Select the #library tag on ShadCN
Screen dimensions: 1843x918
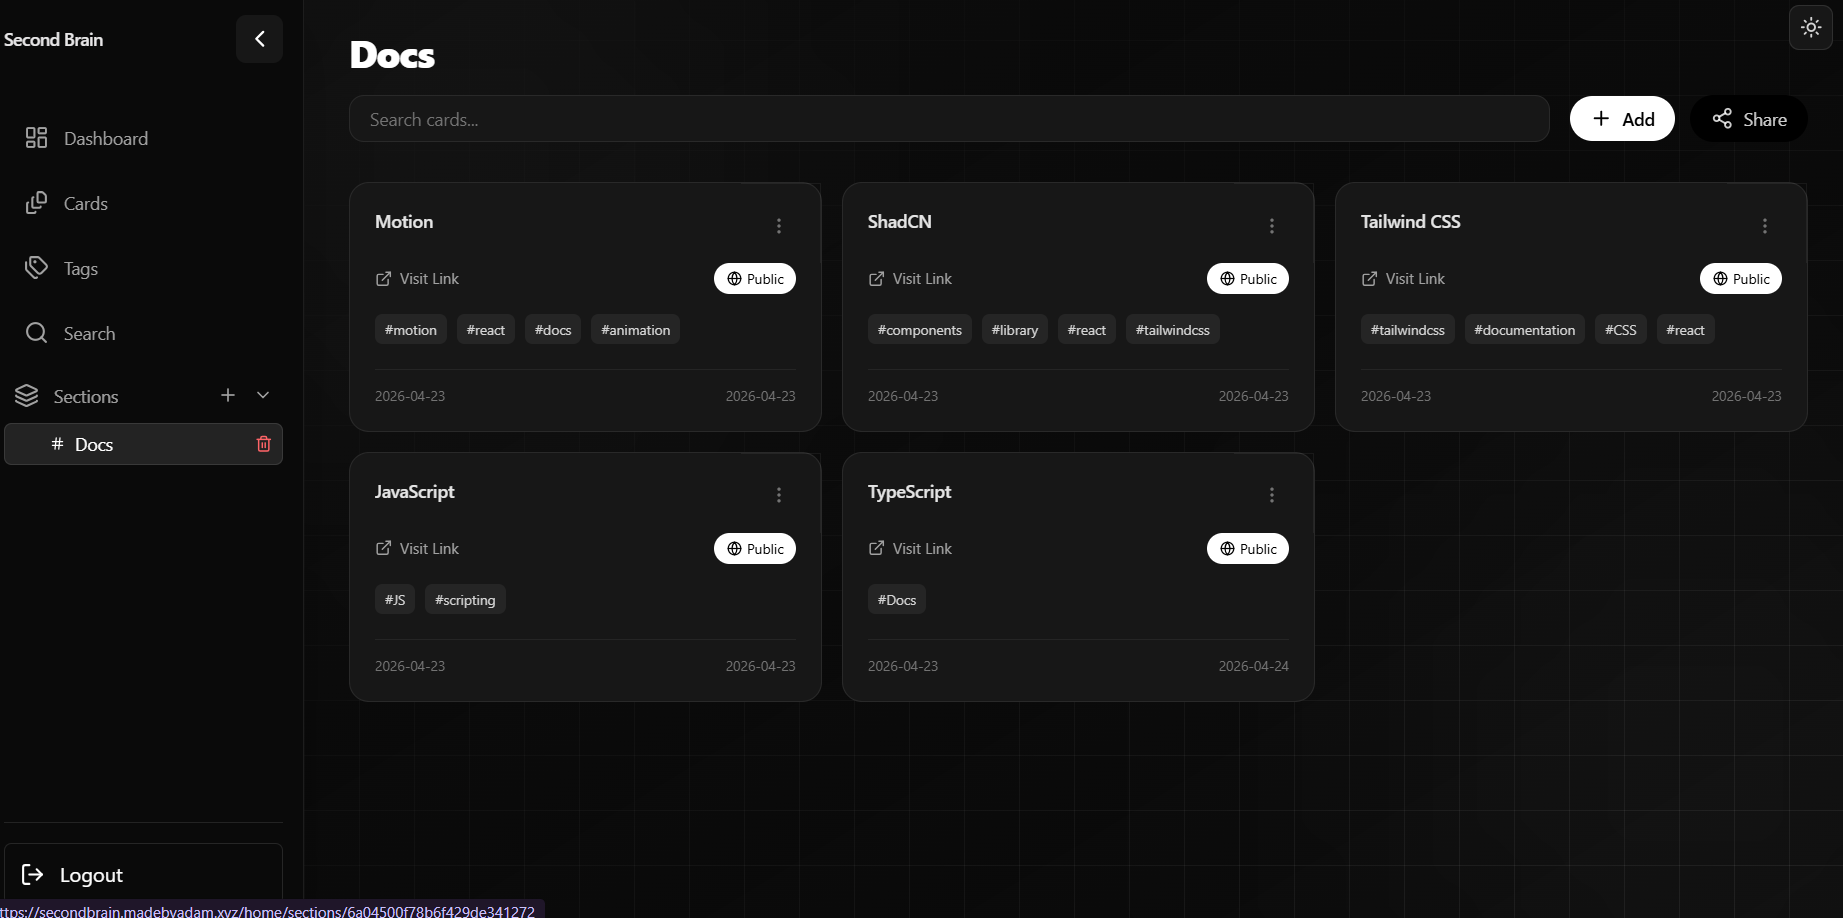pos(1015,330)
